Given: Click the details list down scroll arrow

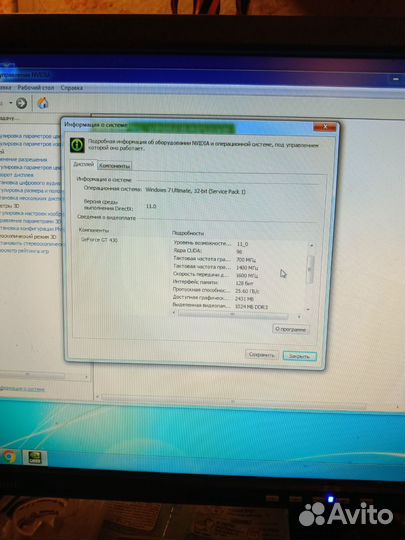Looking at the screenshot, I should 308,309.
